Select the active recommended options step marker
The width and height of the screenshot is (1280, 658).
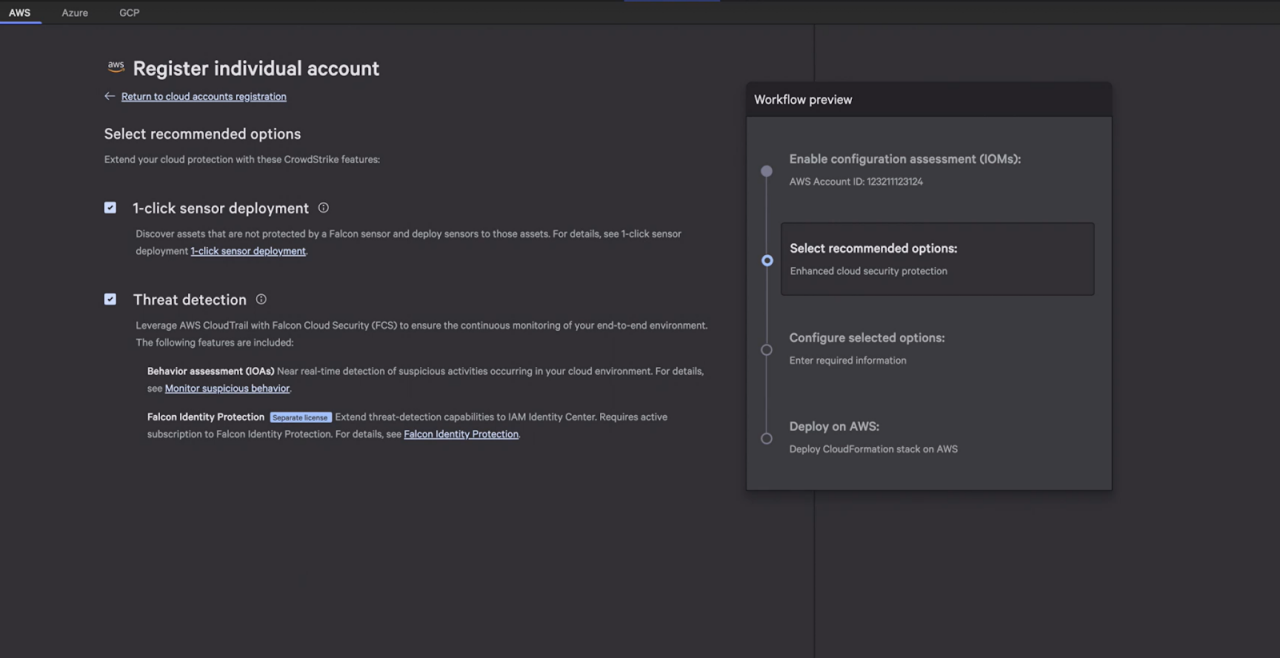click(767, 260)
